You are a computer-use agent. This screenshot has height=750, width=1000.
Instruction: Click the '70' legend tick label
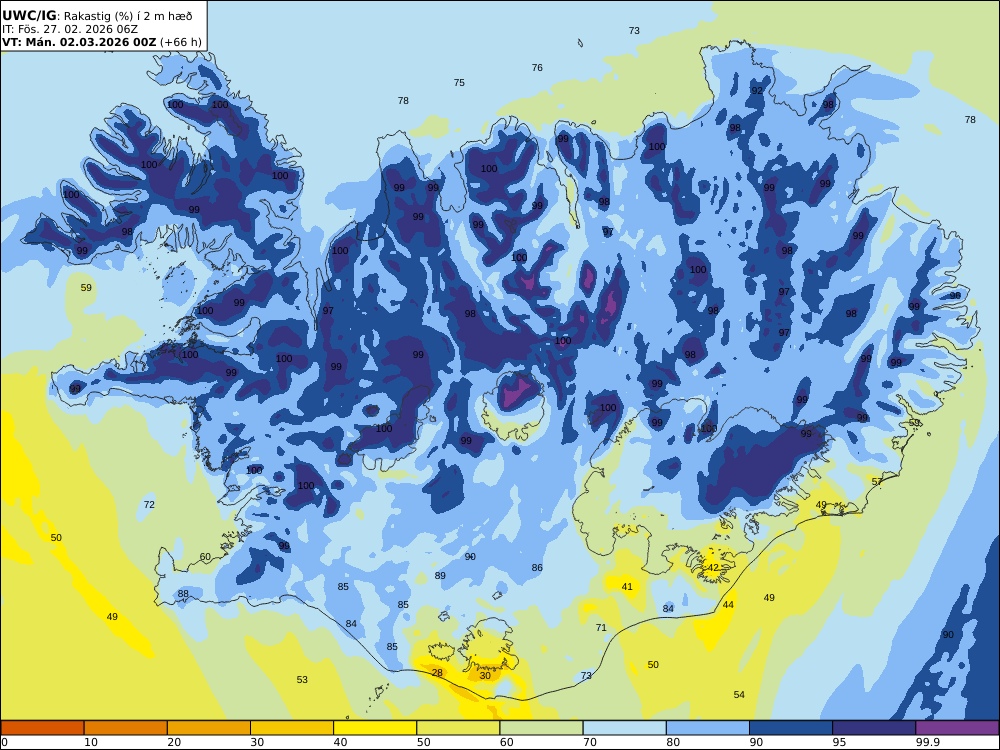(x=589, y=742)
